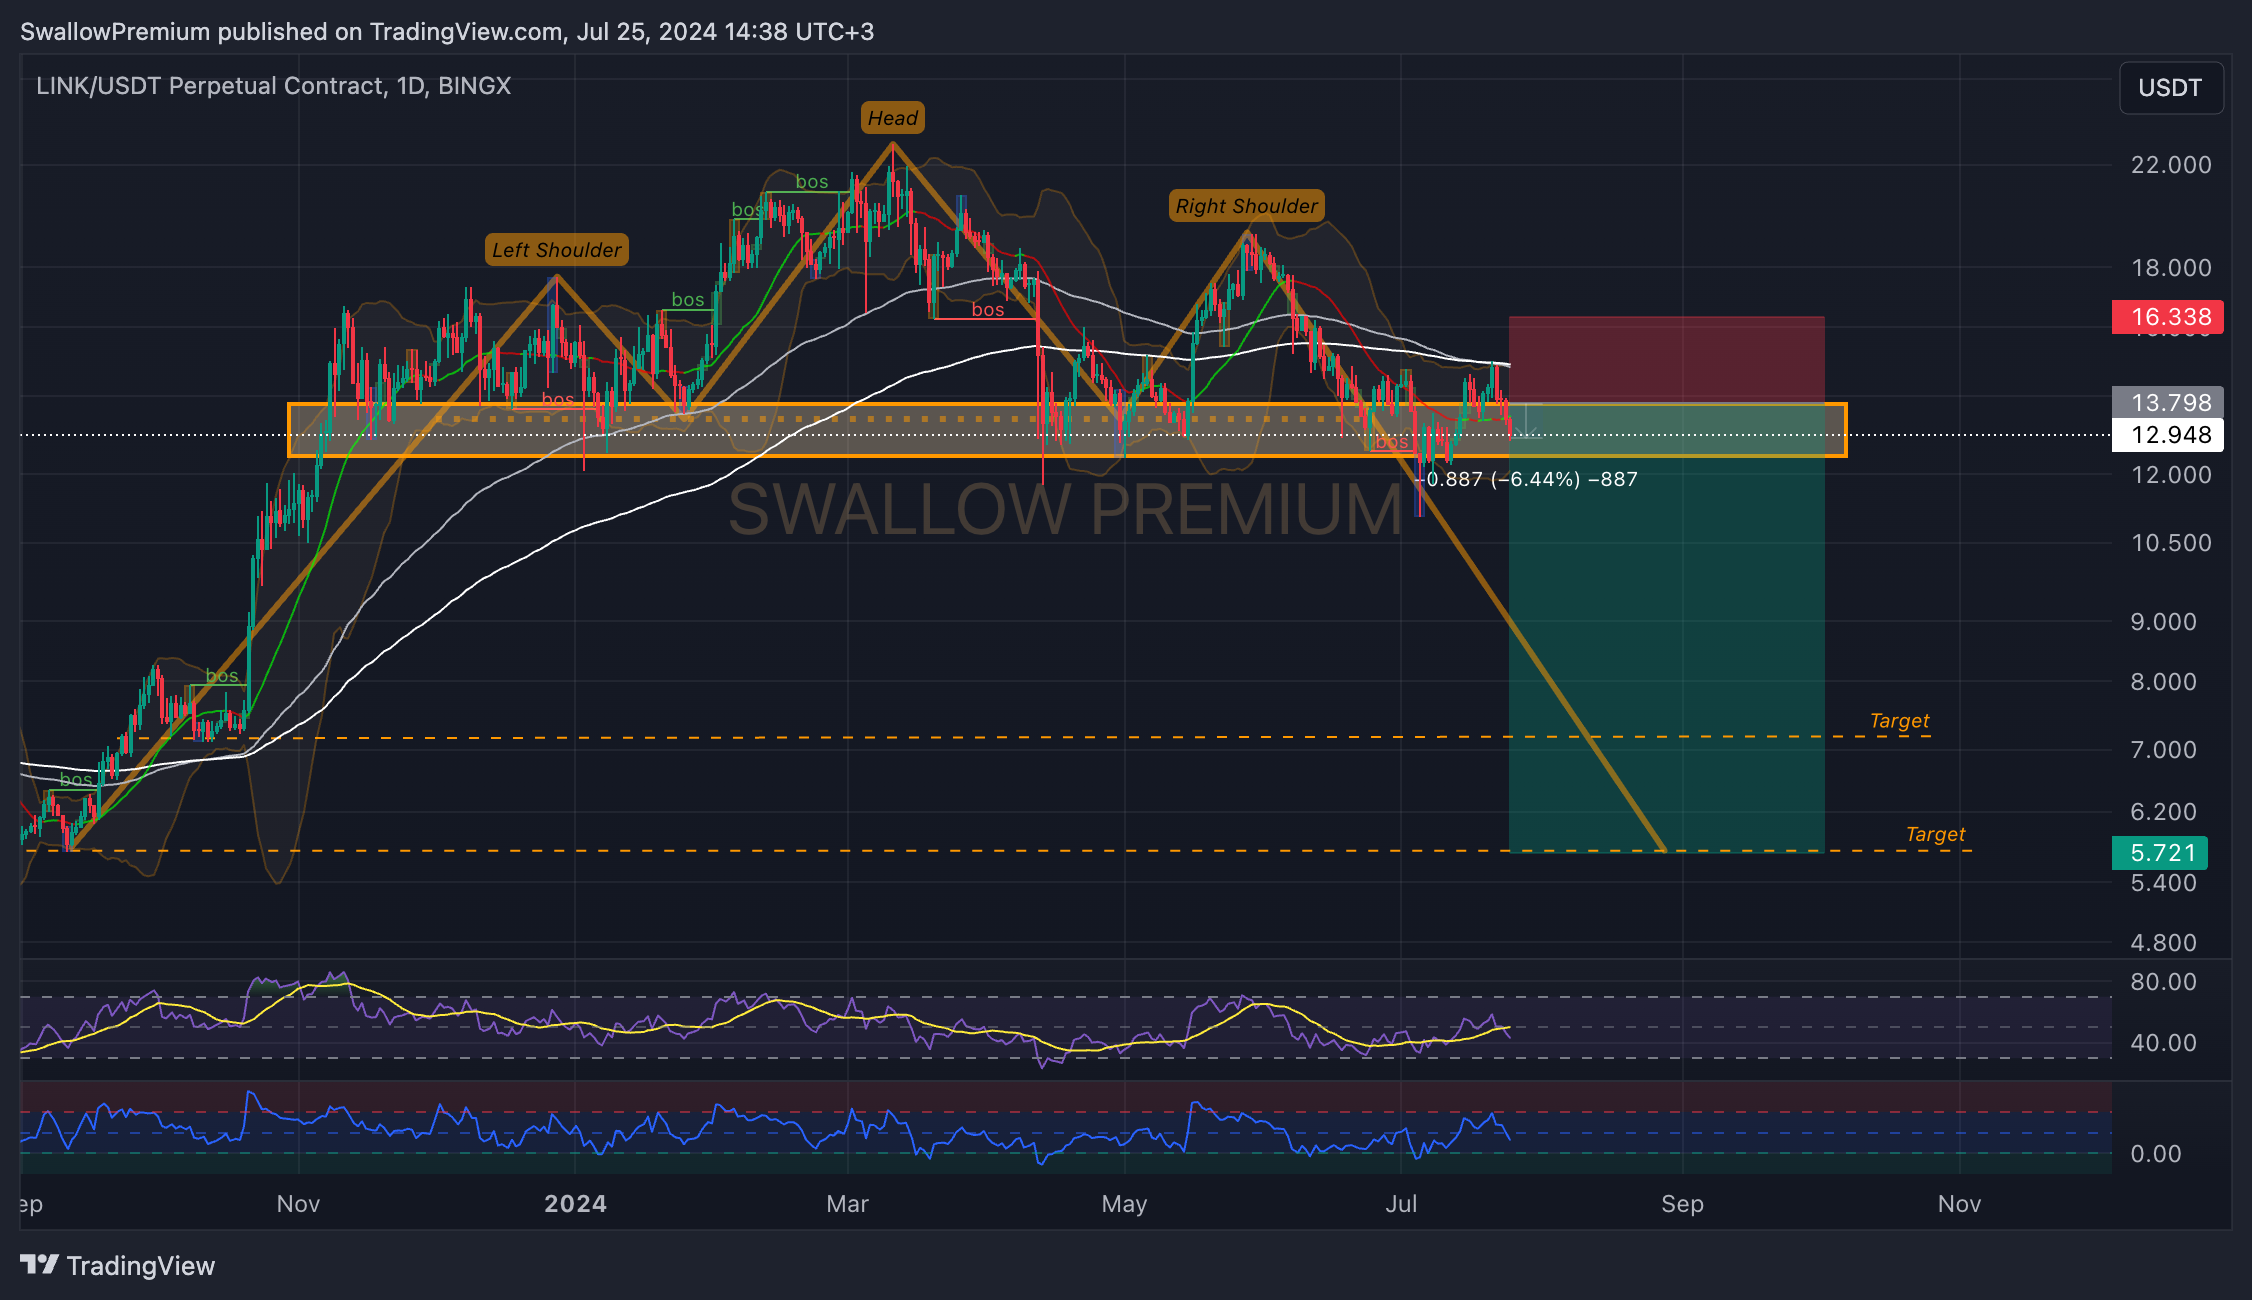Click the bos label below the Head
The height and width of the screenshot is (1300, 2252).
pyautogui.click(x=987, y=310)
